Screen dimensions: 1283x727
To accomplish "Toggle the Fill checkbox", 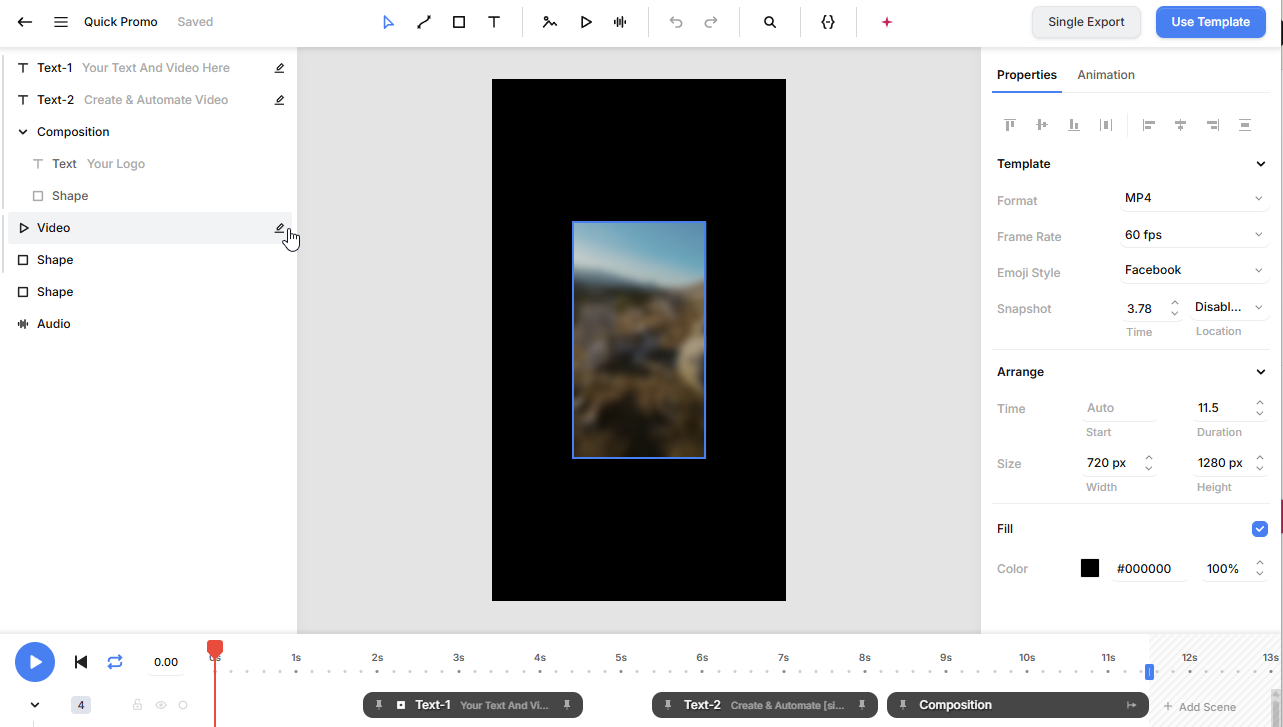I will pyautogui.click(x=1260, y=529).
